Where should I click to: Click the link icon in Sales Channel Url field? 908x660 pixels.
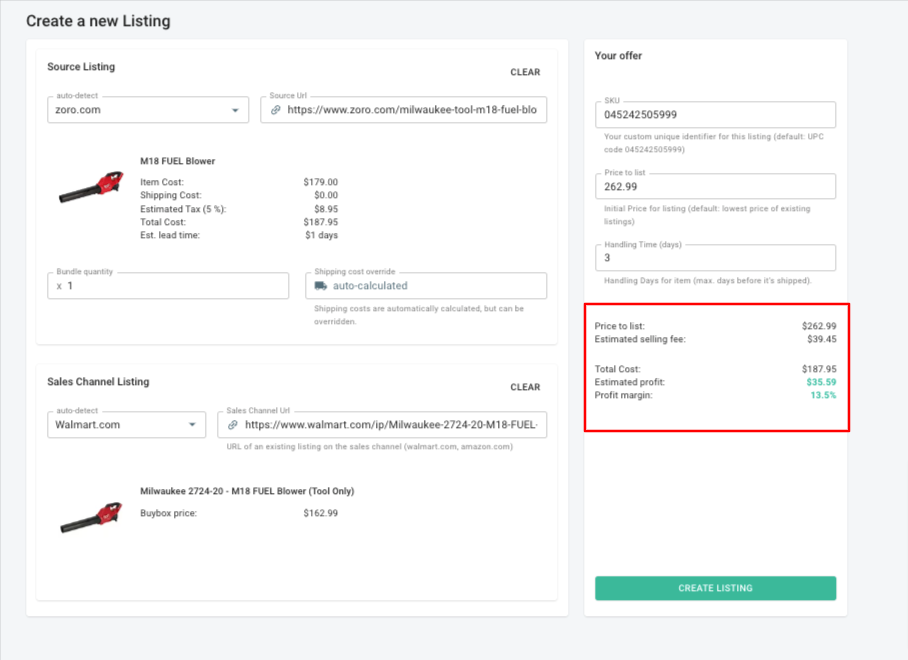[x=233, y=425]
